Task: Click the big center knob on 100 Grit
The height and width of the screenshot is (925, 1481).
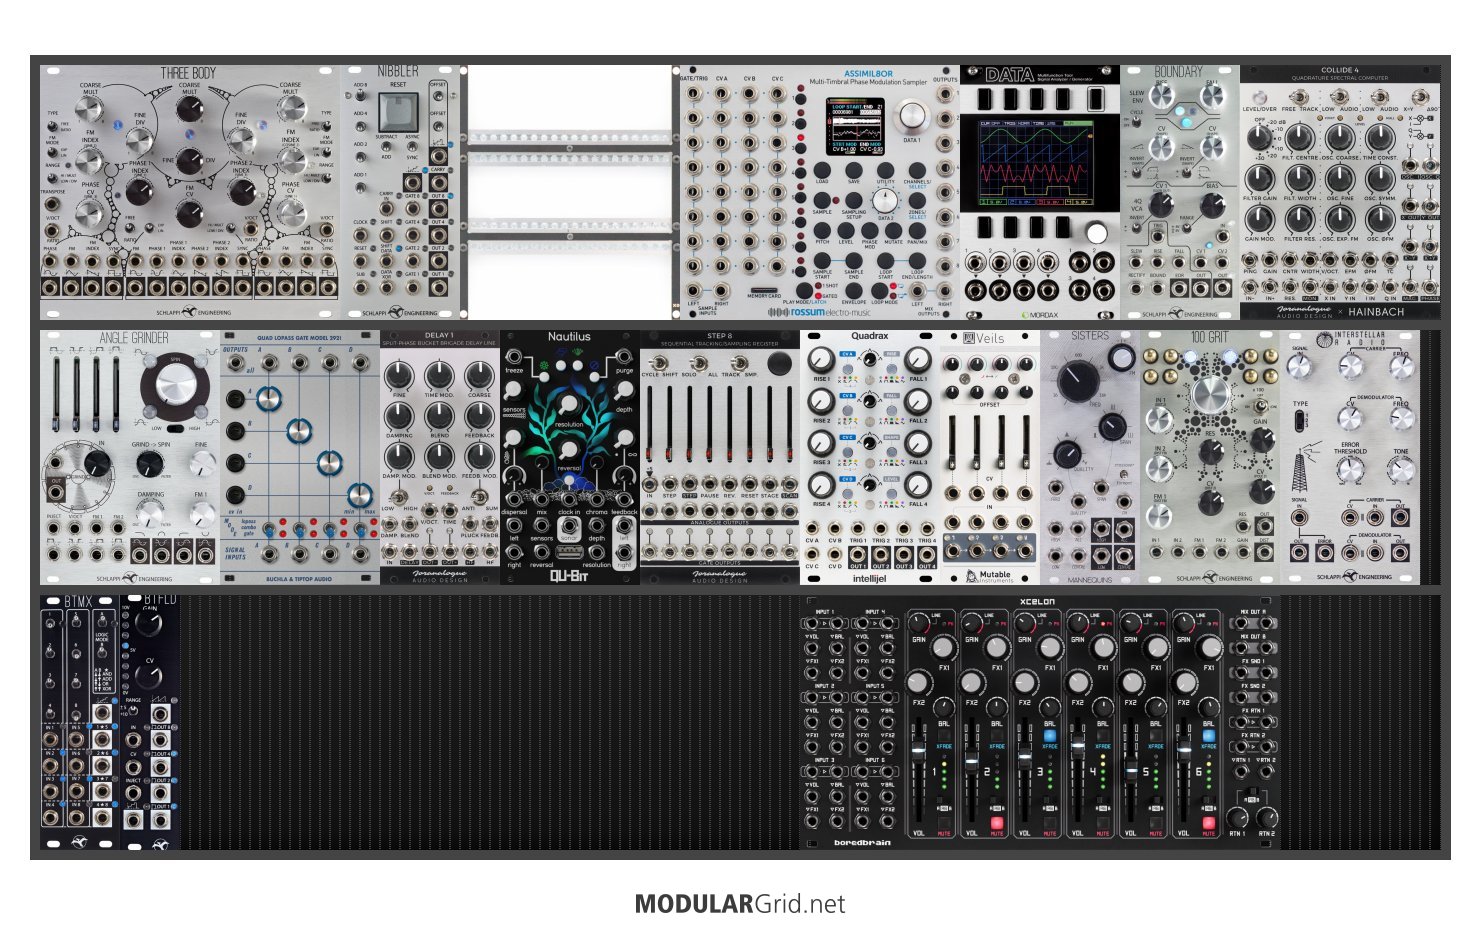Action: point(1210,394)
